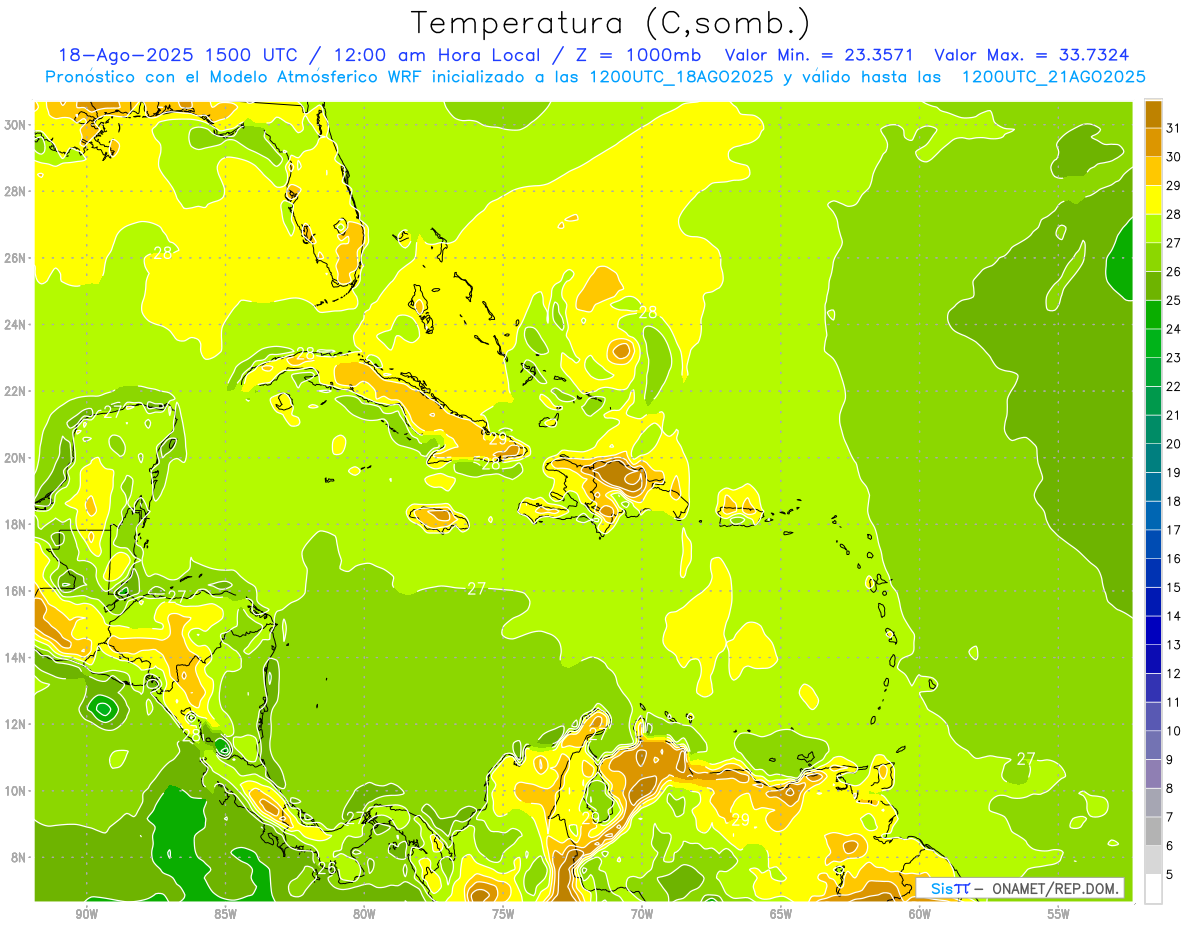Click the 65W longitude axis label
The width and height of the screenshot is (1200, 927).
[x=781, y=914]
